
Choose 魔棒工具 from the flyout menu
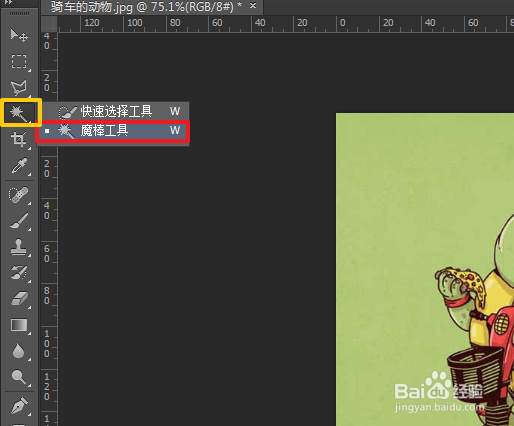tap(114, 131)
